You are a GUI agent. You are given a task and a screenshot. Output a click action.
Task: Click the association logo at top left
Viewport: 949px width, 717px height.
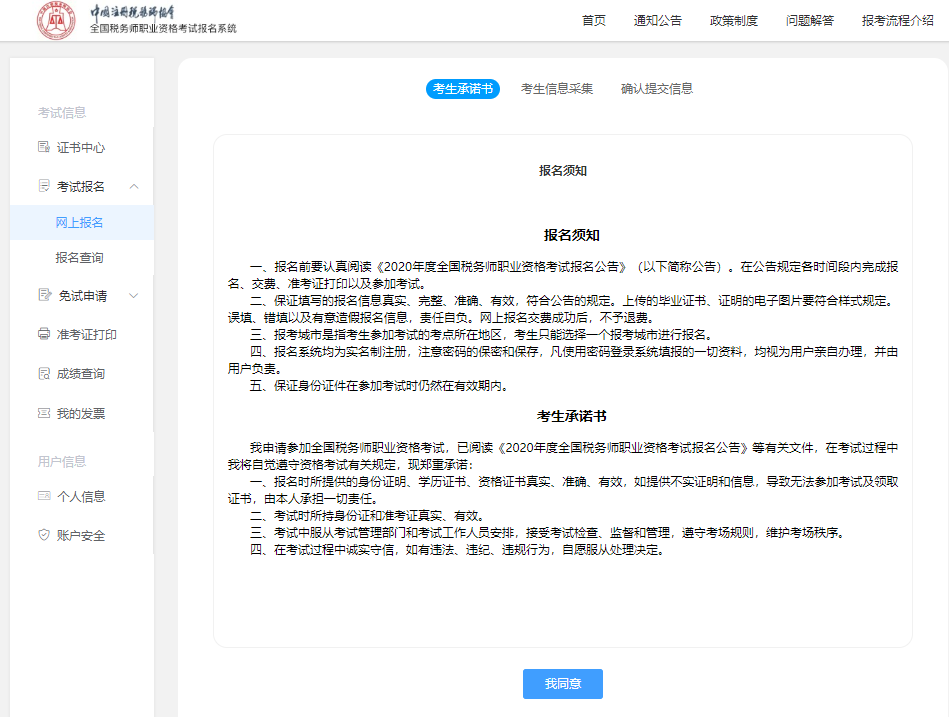pyautogui.click(x=56, y=21)
